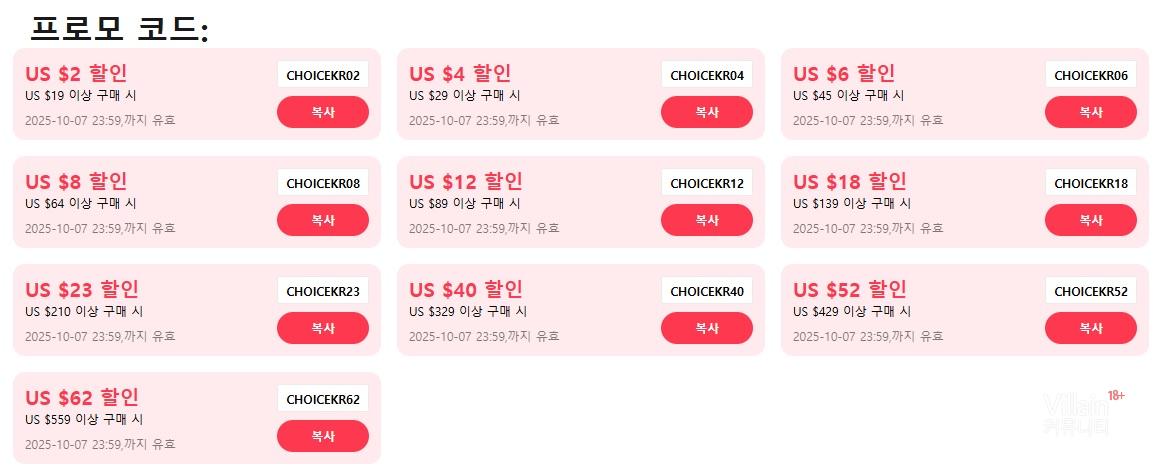Viewport: 1160px width, 471px height.
Task: Select the CHOICEKR12 code box
Action: pos(706,183)
